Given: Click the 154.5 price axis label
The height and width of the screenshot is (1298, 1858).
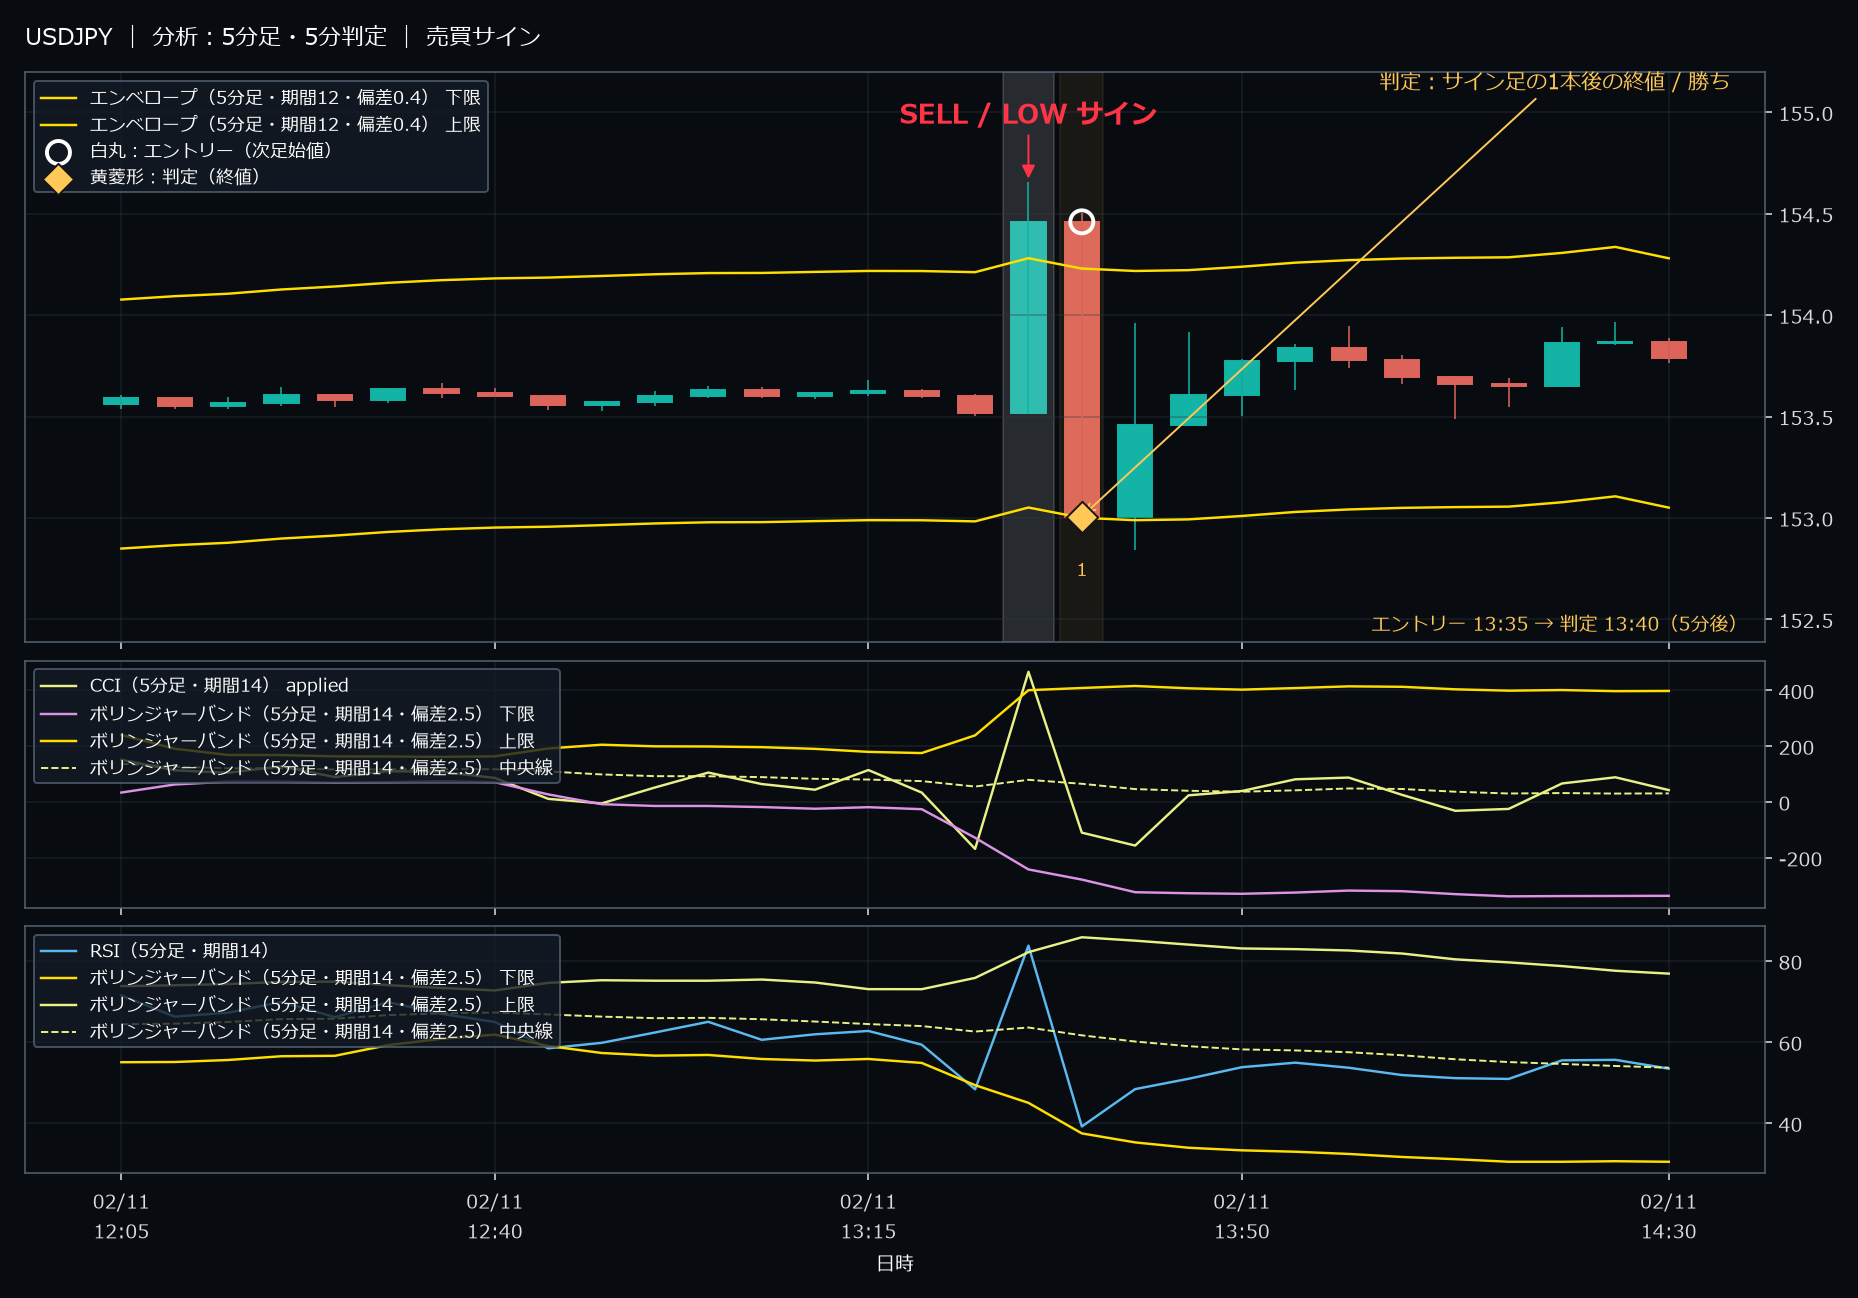Looking at the screenshot, I should coord(1805,215).
